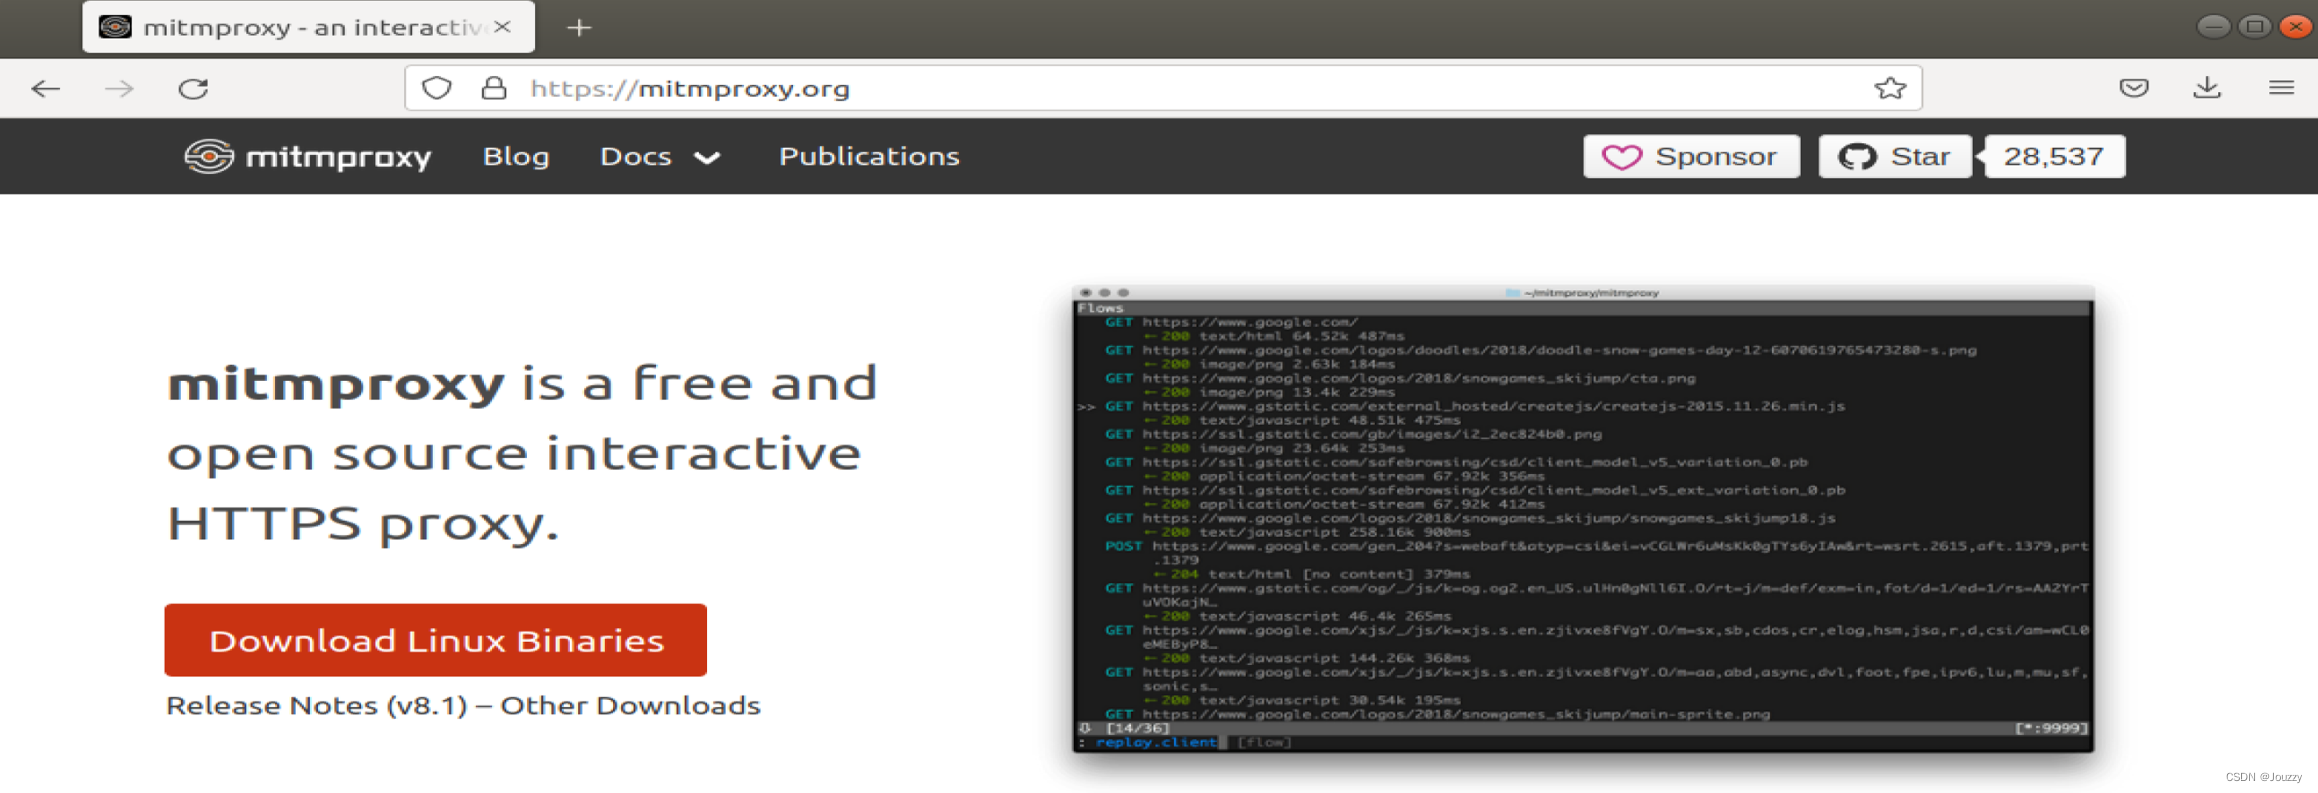Open Release Notes (v8.1) link
The height and width of the screenshot is (793, 2318).
pos(317,706)
